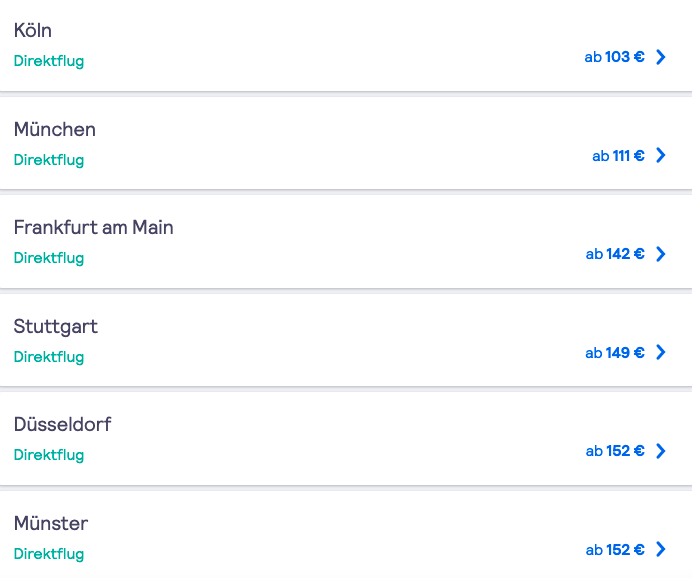View price ab 111 € for München
This screenshot has height=578, width=692.
618,156
